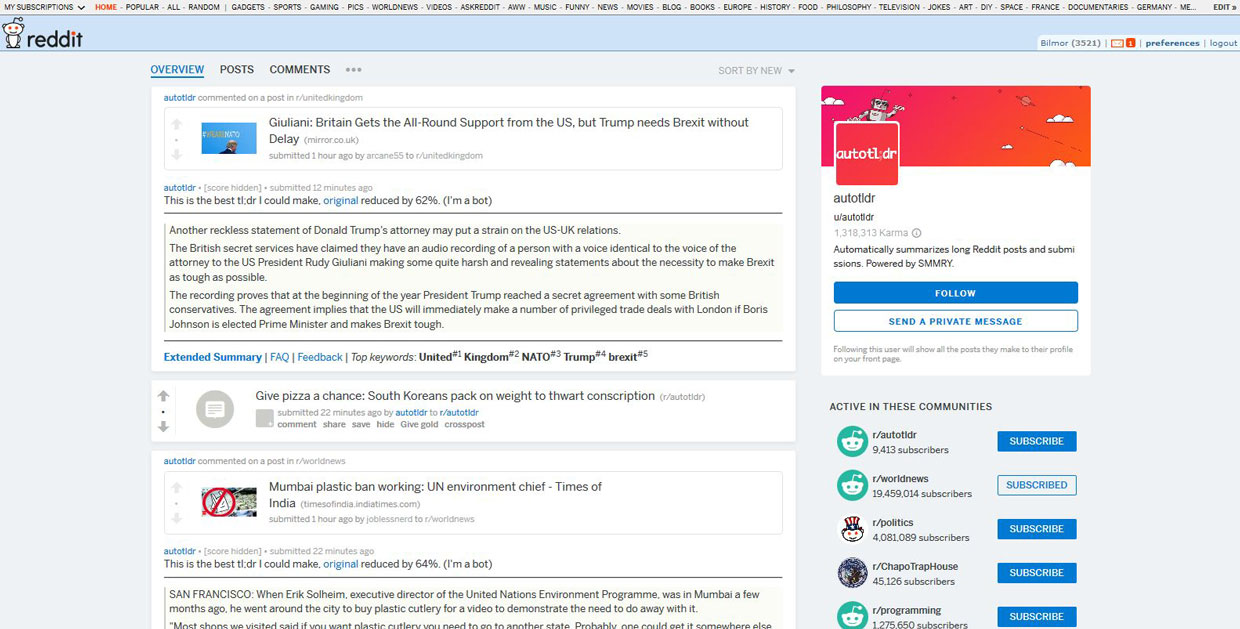The height and width of the screenshot is (629, 1240).
Task: Click hide under pizza post
Action: 385,424
